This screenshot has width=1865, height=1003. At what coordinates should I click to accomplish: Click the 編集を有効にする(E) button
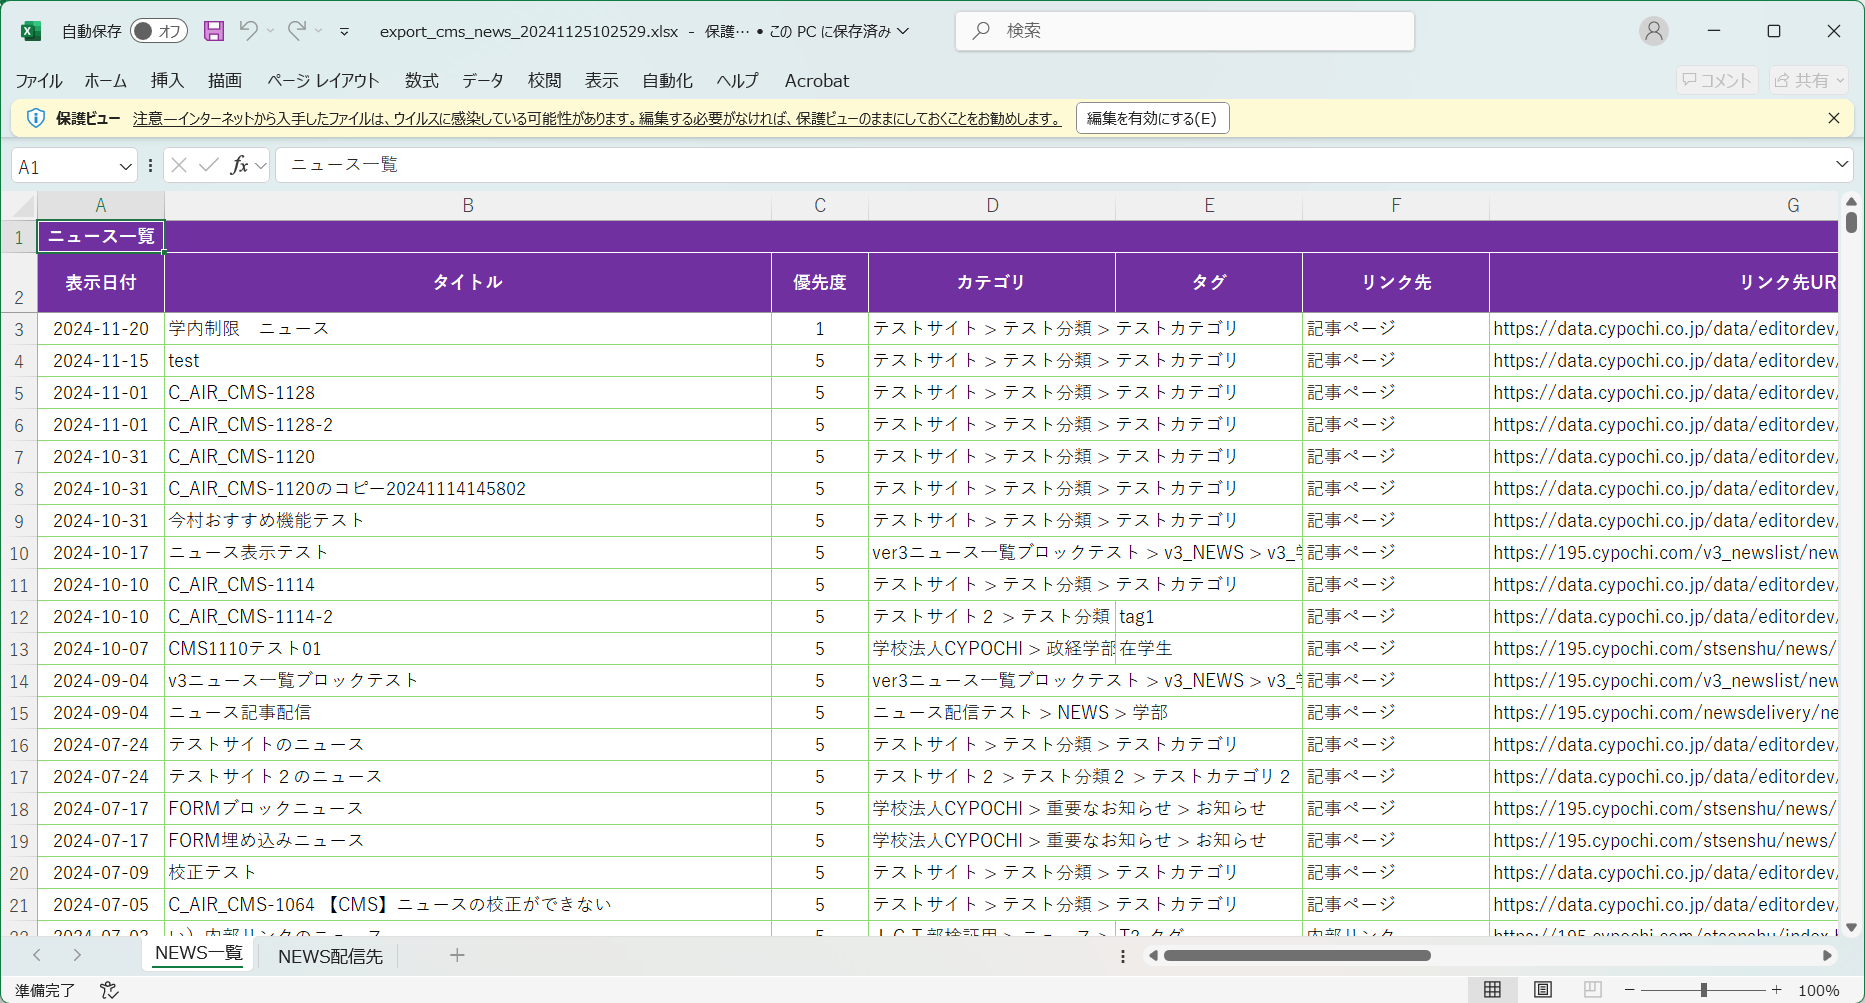pos(1152,118)
